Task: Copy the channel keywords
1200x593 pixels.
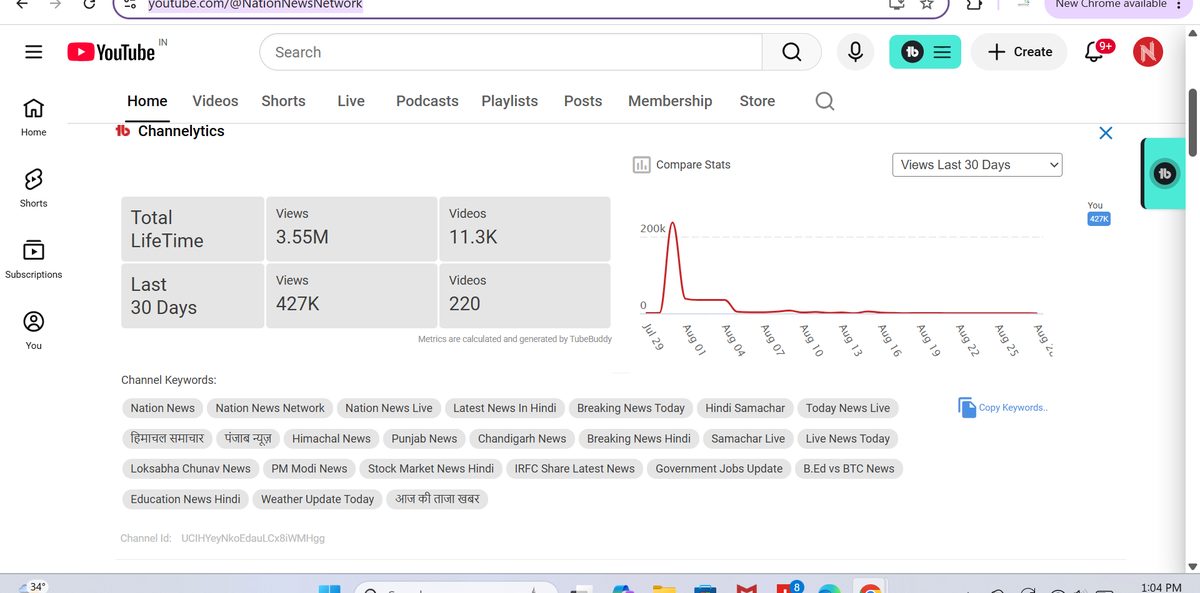Action: point(1002,407)
